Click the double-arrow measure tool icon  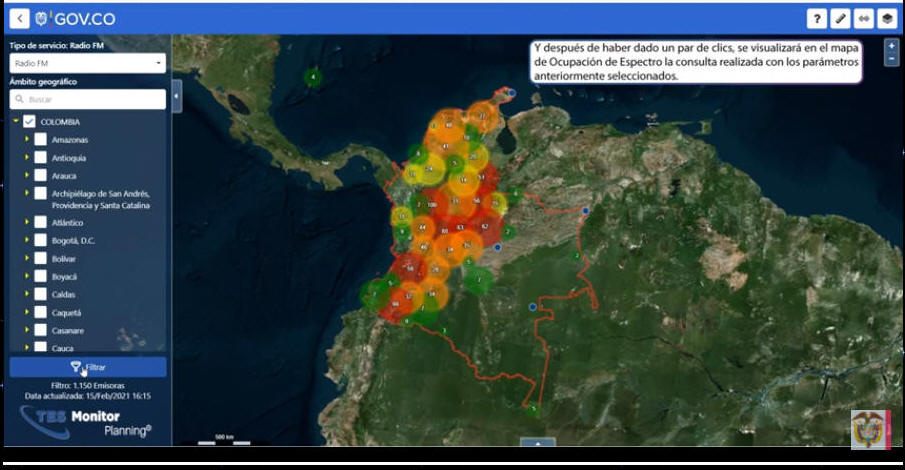click(863, 19)
